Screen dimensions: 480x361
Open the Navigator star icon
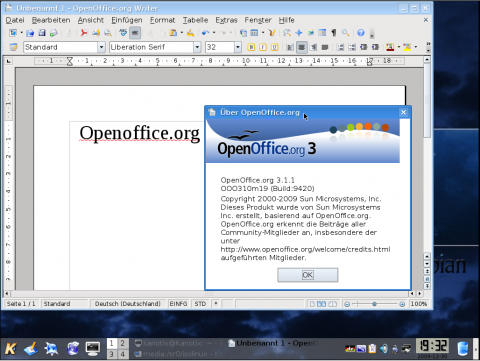tap(299, 33)
